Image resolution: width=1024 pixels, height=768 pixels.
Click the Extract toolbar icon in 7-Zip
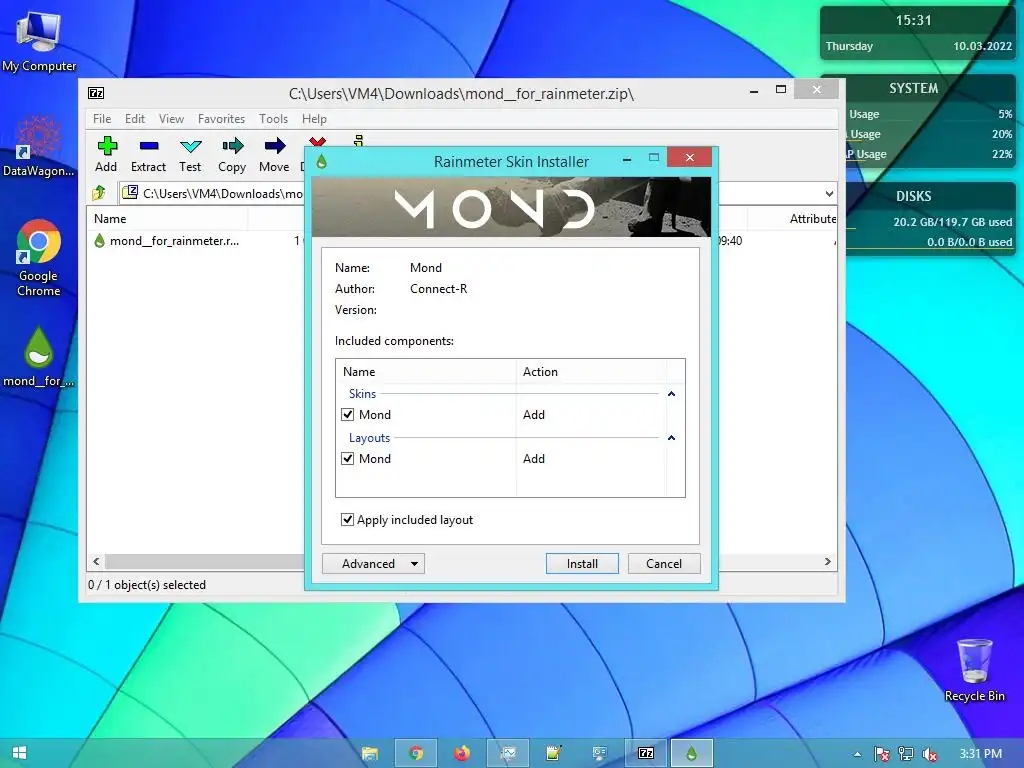coord(148,154)
